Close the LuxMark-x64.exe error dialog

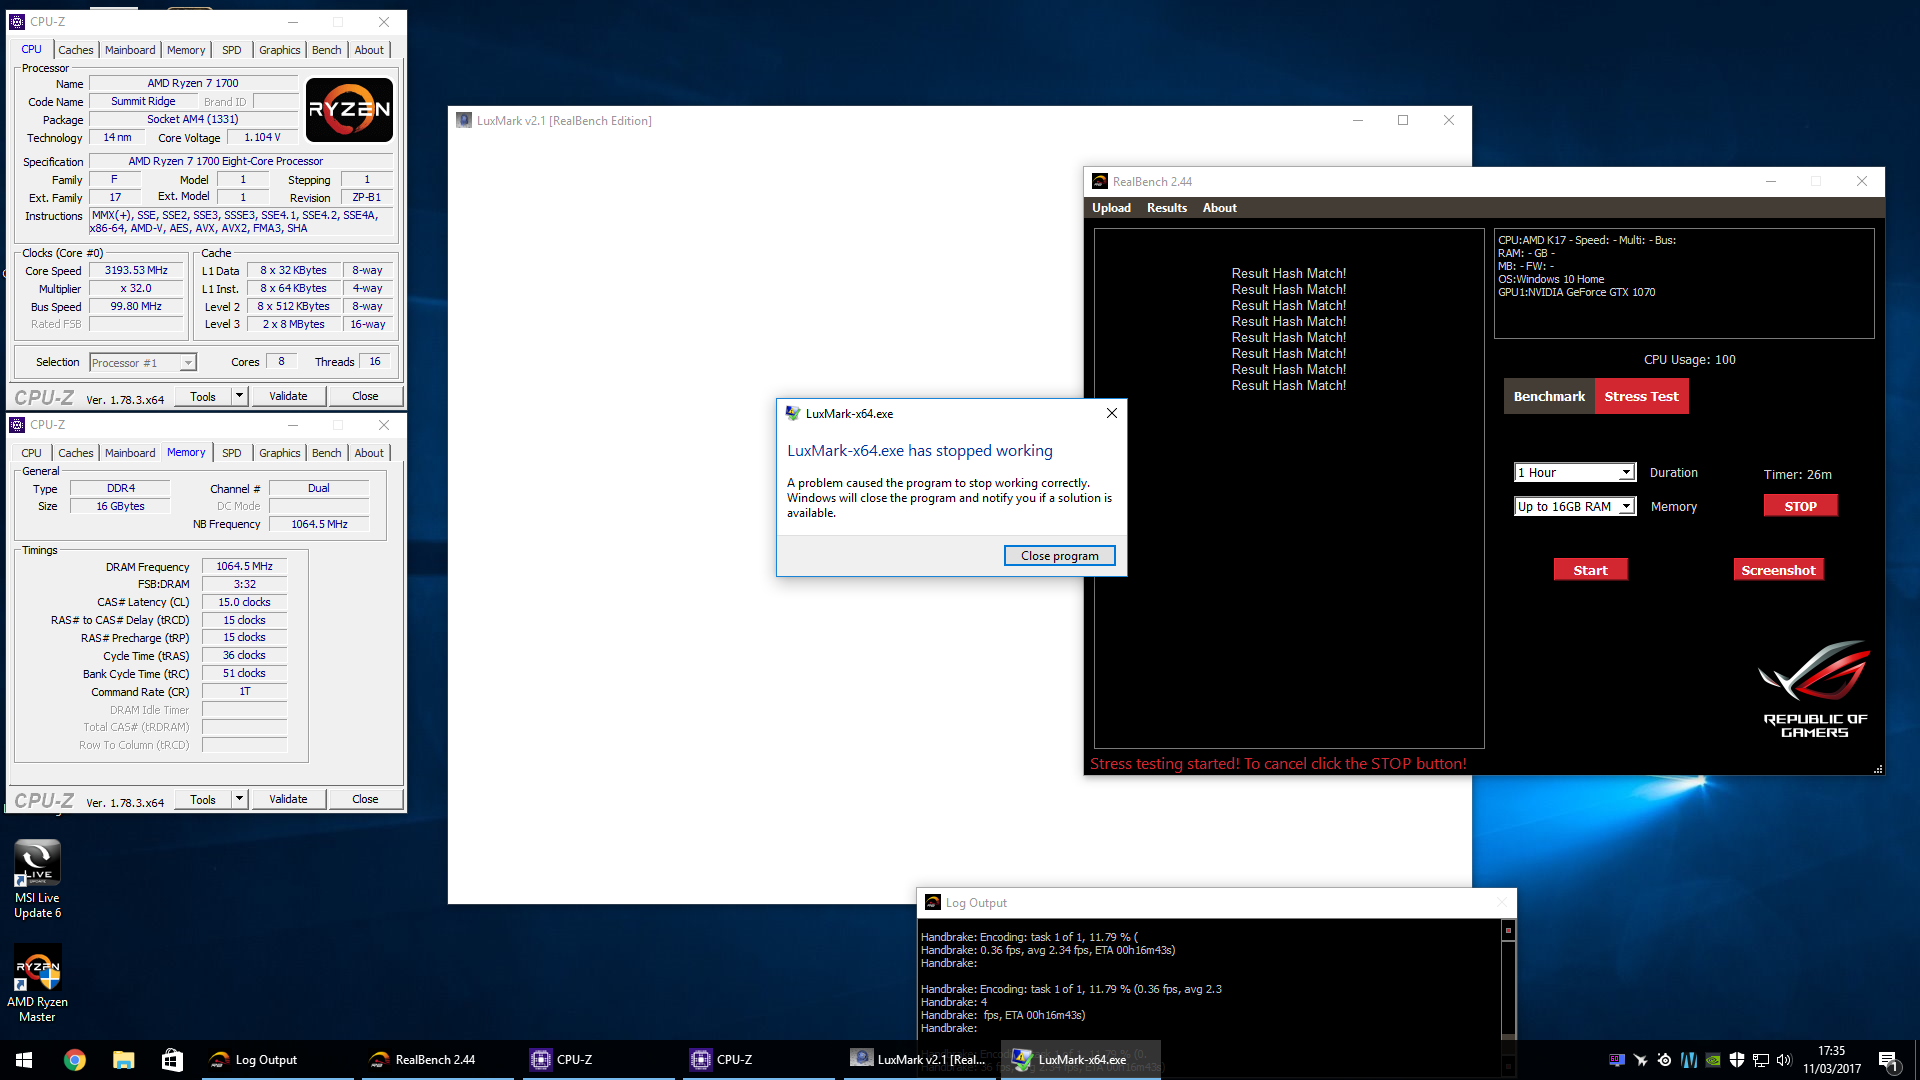coord(1111,413)
